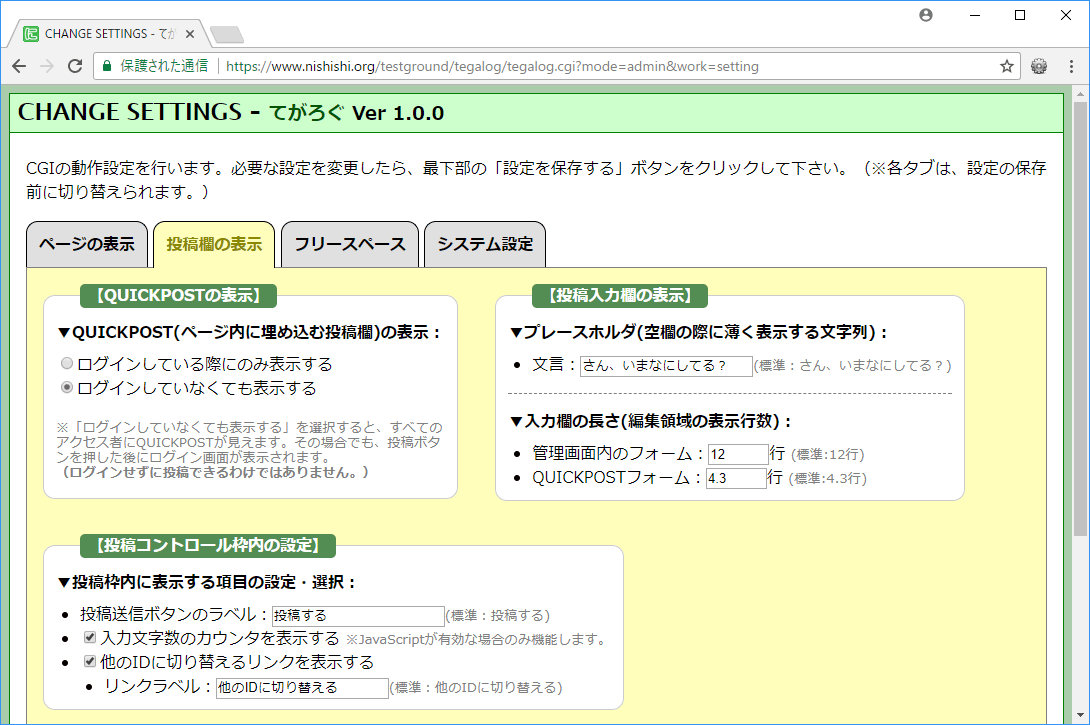This screenshot has height=725, width=1090.
Task: Open the フリースペース tab
Action: [x=350, y=244]
